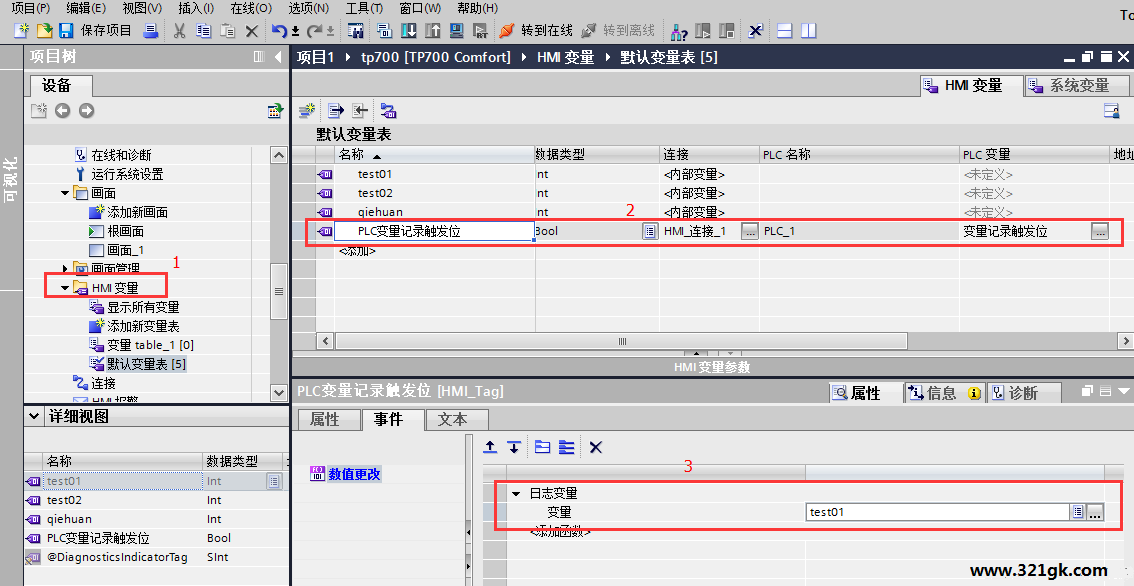This screenshot has width=1134, height=586.
Task: Open data type dropdown for Bool cell
Action: pyautogui.click(x=649, y=232)
